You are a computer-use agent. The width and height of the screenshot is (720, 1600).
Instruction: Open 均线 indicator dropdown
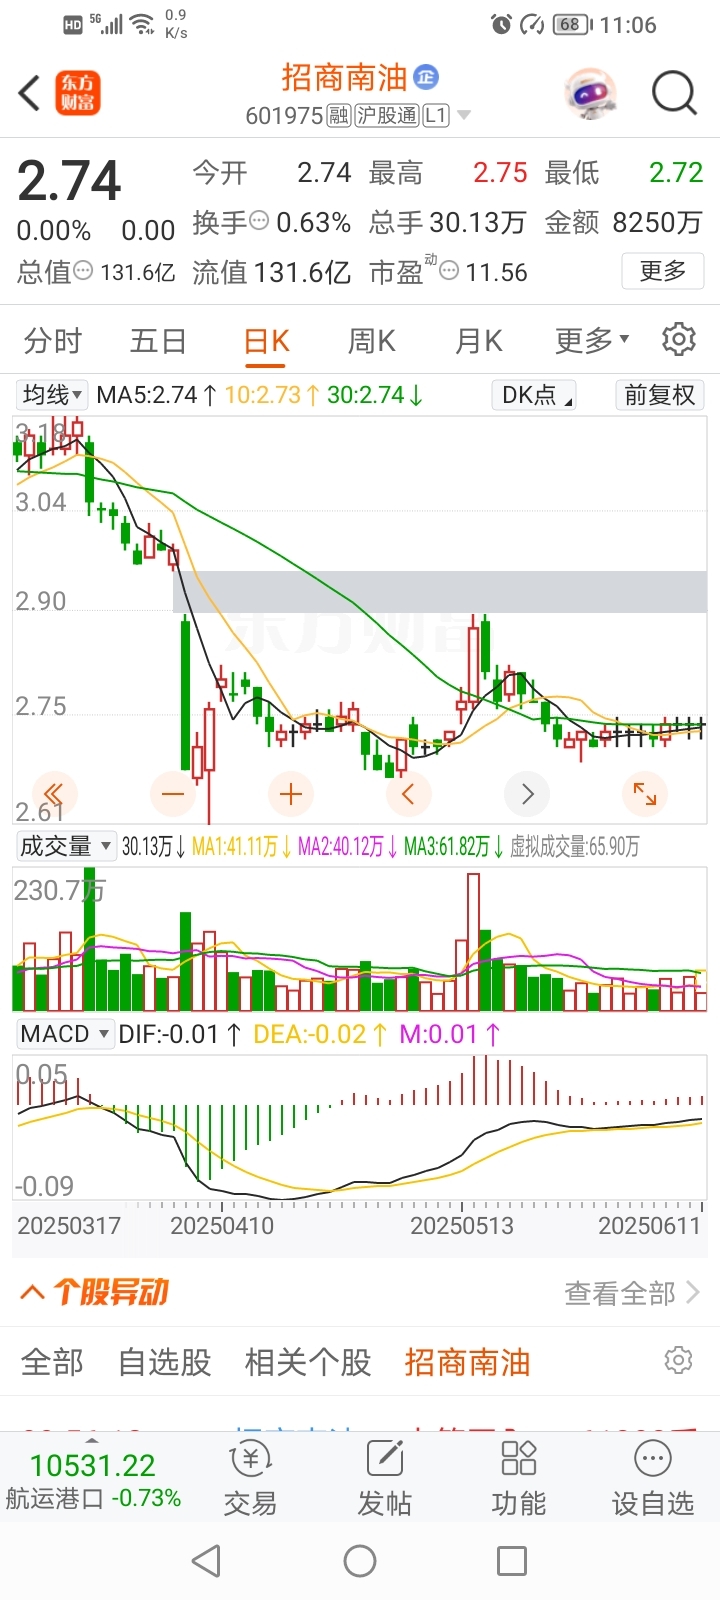coord(52,395)
